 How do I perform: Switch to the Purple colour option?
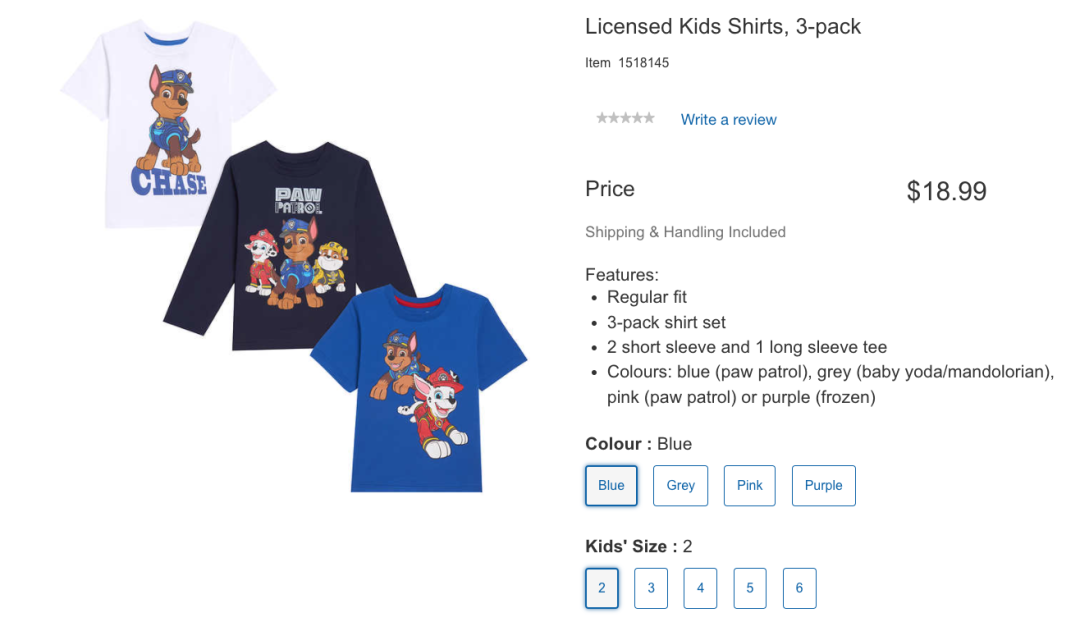point(823,485)
